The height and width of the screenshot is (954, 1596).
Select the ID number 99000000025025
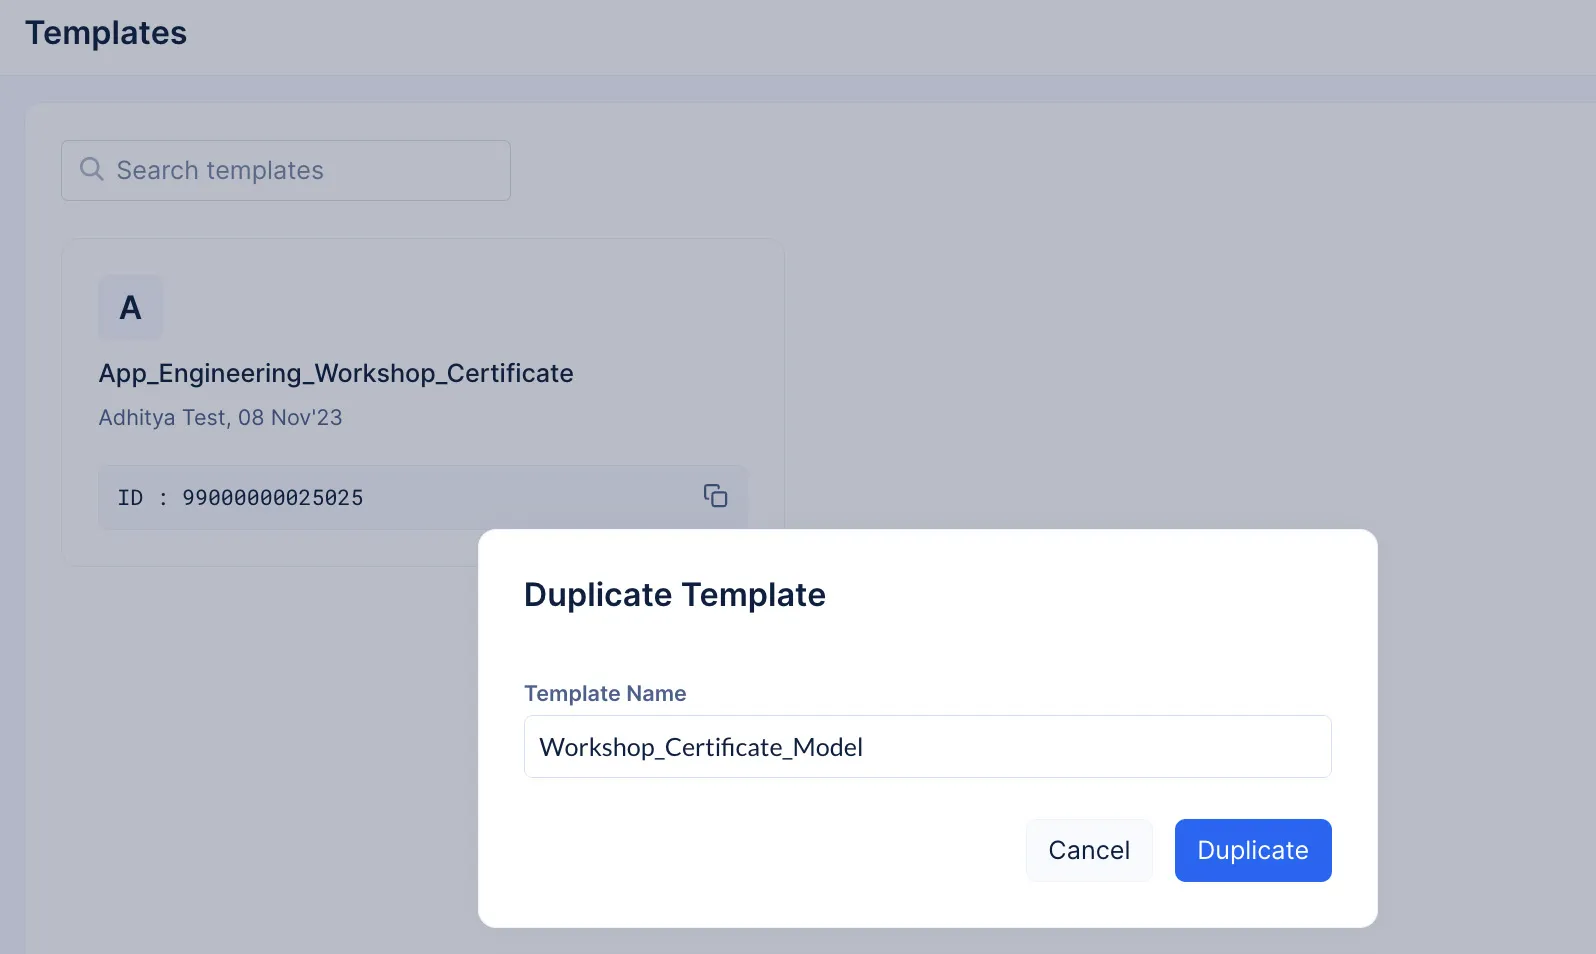[x=273, y=497]
